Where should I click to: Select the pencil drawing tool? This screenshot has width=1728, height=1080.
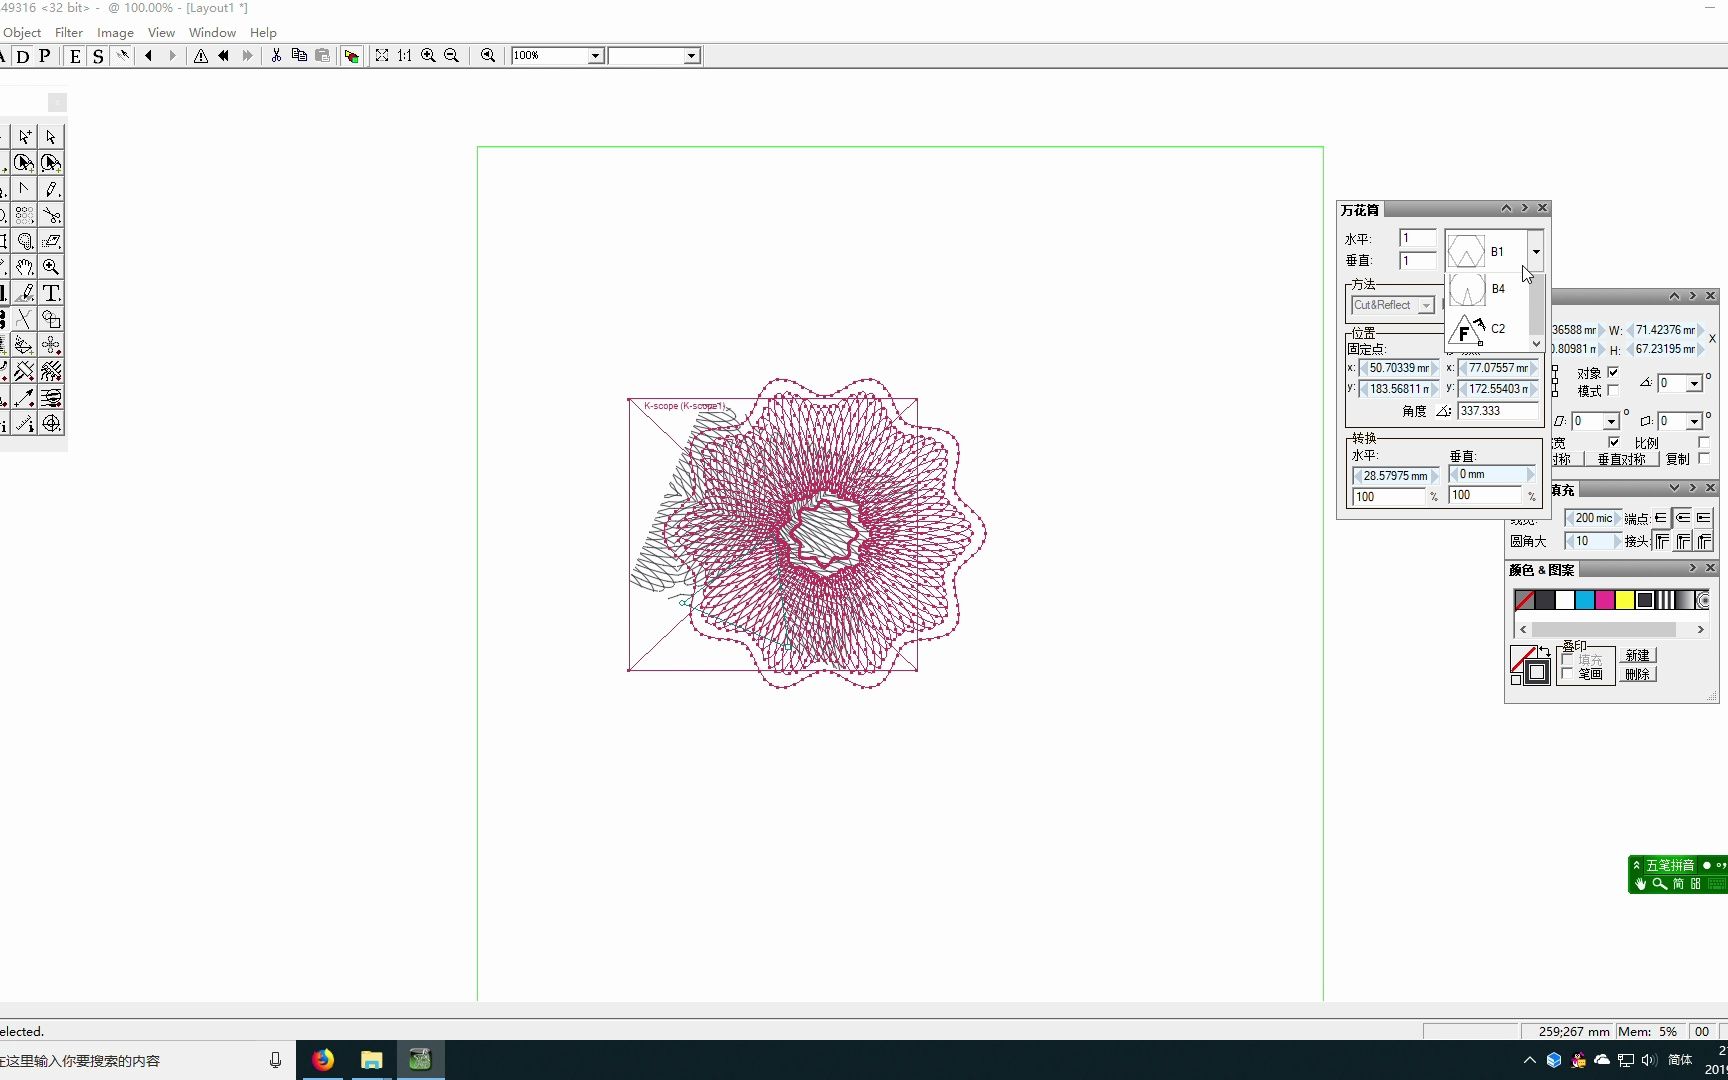pos(51,189)
